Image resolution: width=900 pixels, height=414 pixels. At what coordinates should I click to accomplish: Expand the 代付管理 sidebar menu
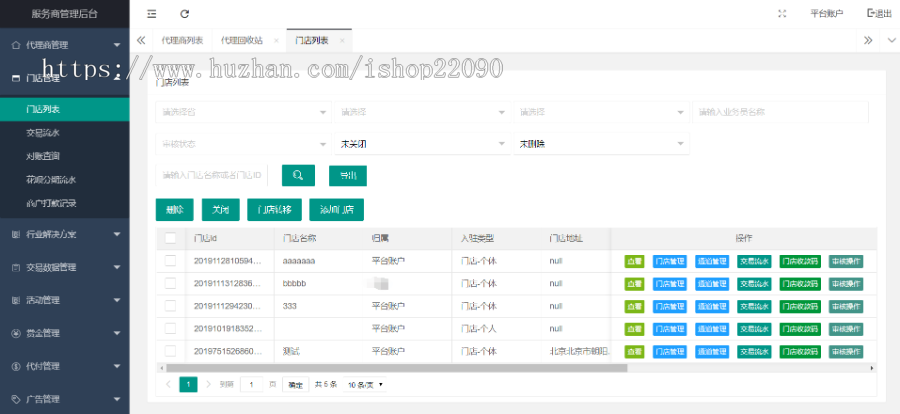[x=65, y=366]
